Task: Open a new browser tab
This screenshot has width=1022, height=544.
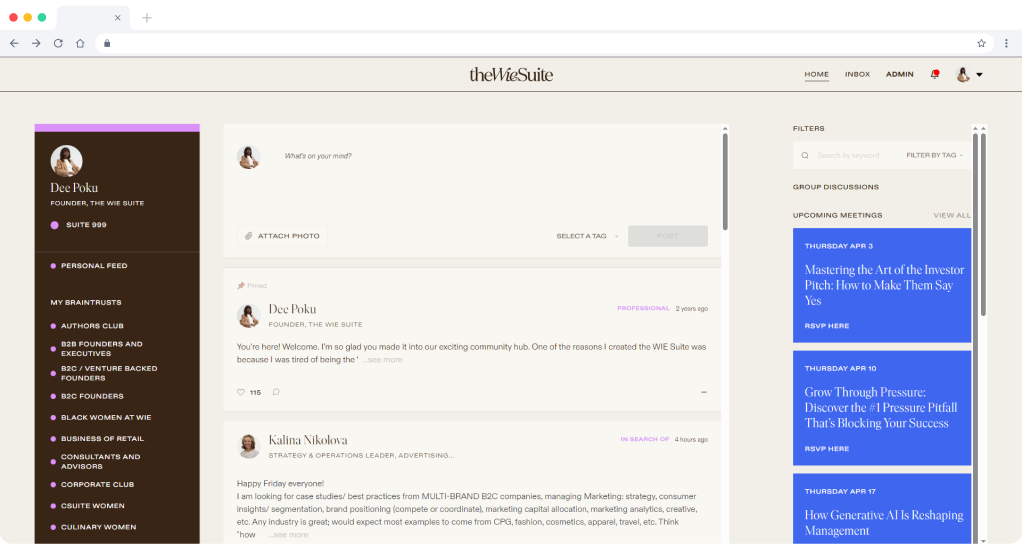Action: click(x=147, y=18)
